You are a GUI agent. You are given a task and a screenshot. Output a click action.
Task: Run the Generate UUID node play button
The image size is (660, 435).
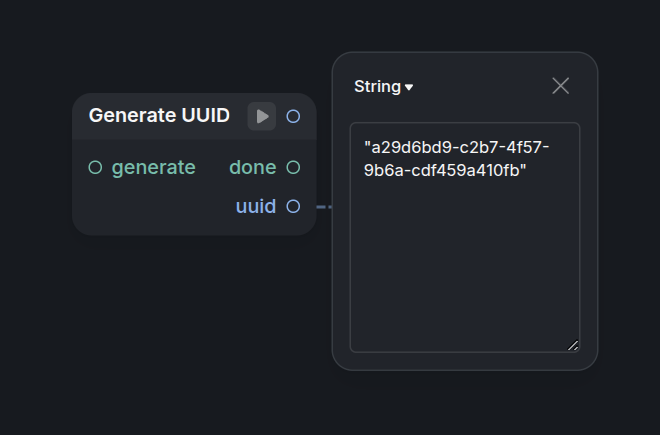[261, 116]
